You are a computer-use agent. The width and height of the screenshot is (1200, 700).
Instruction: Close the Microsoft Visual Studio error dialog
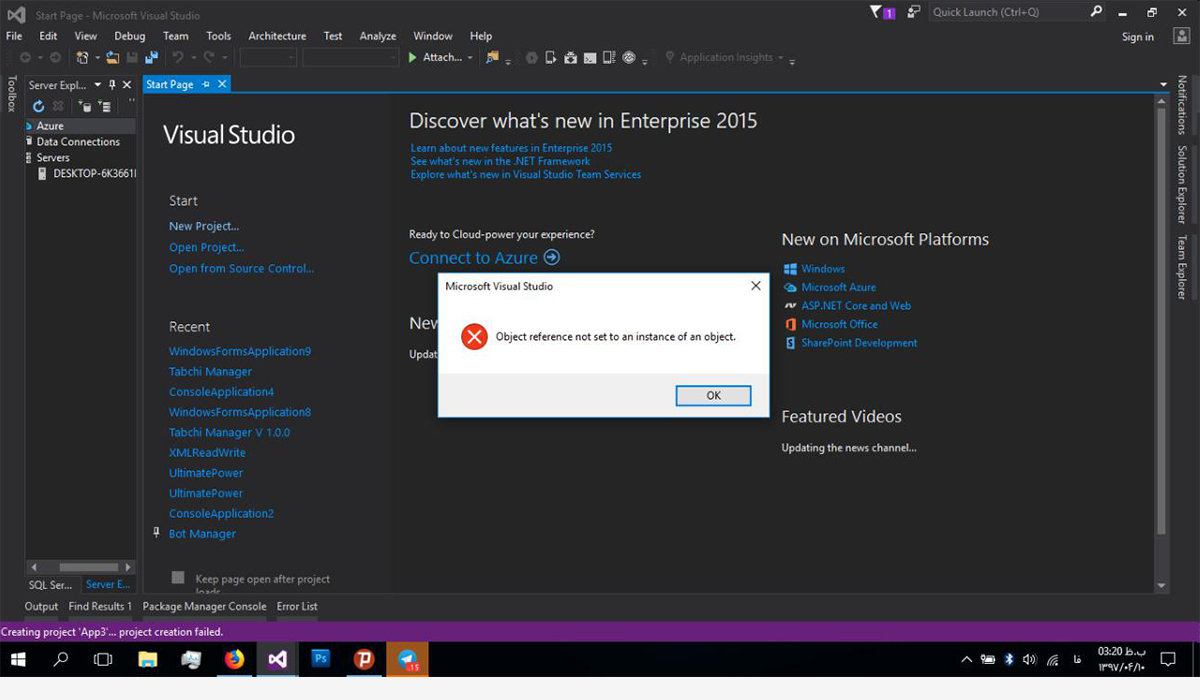pyautogui.click(x=756, y=286)
